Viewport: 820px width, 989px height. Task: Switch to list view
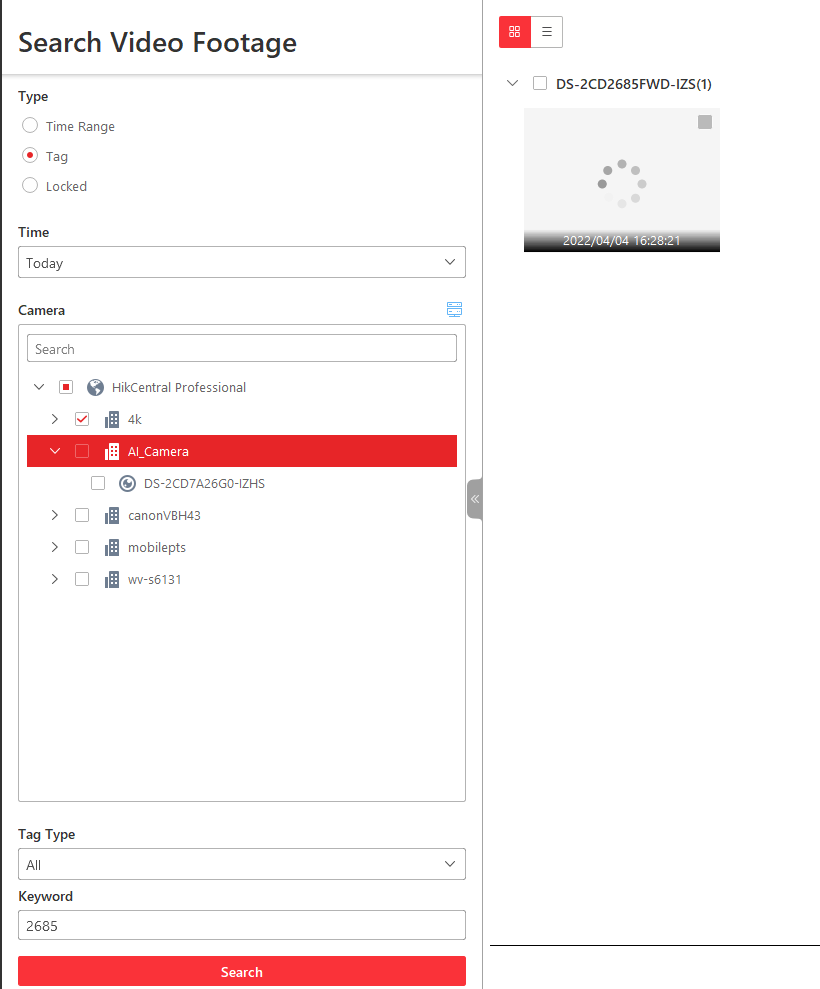[x=547, y=32]
